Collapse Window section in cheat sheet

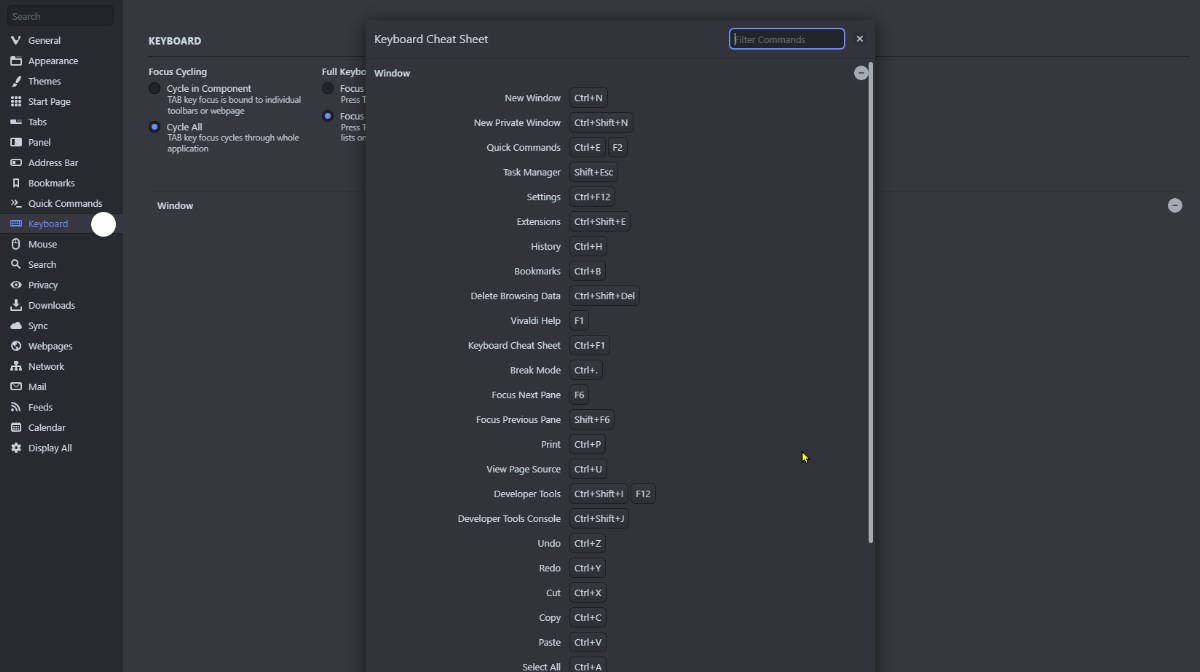(861, 73)
